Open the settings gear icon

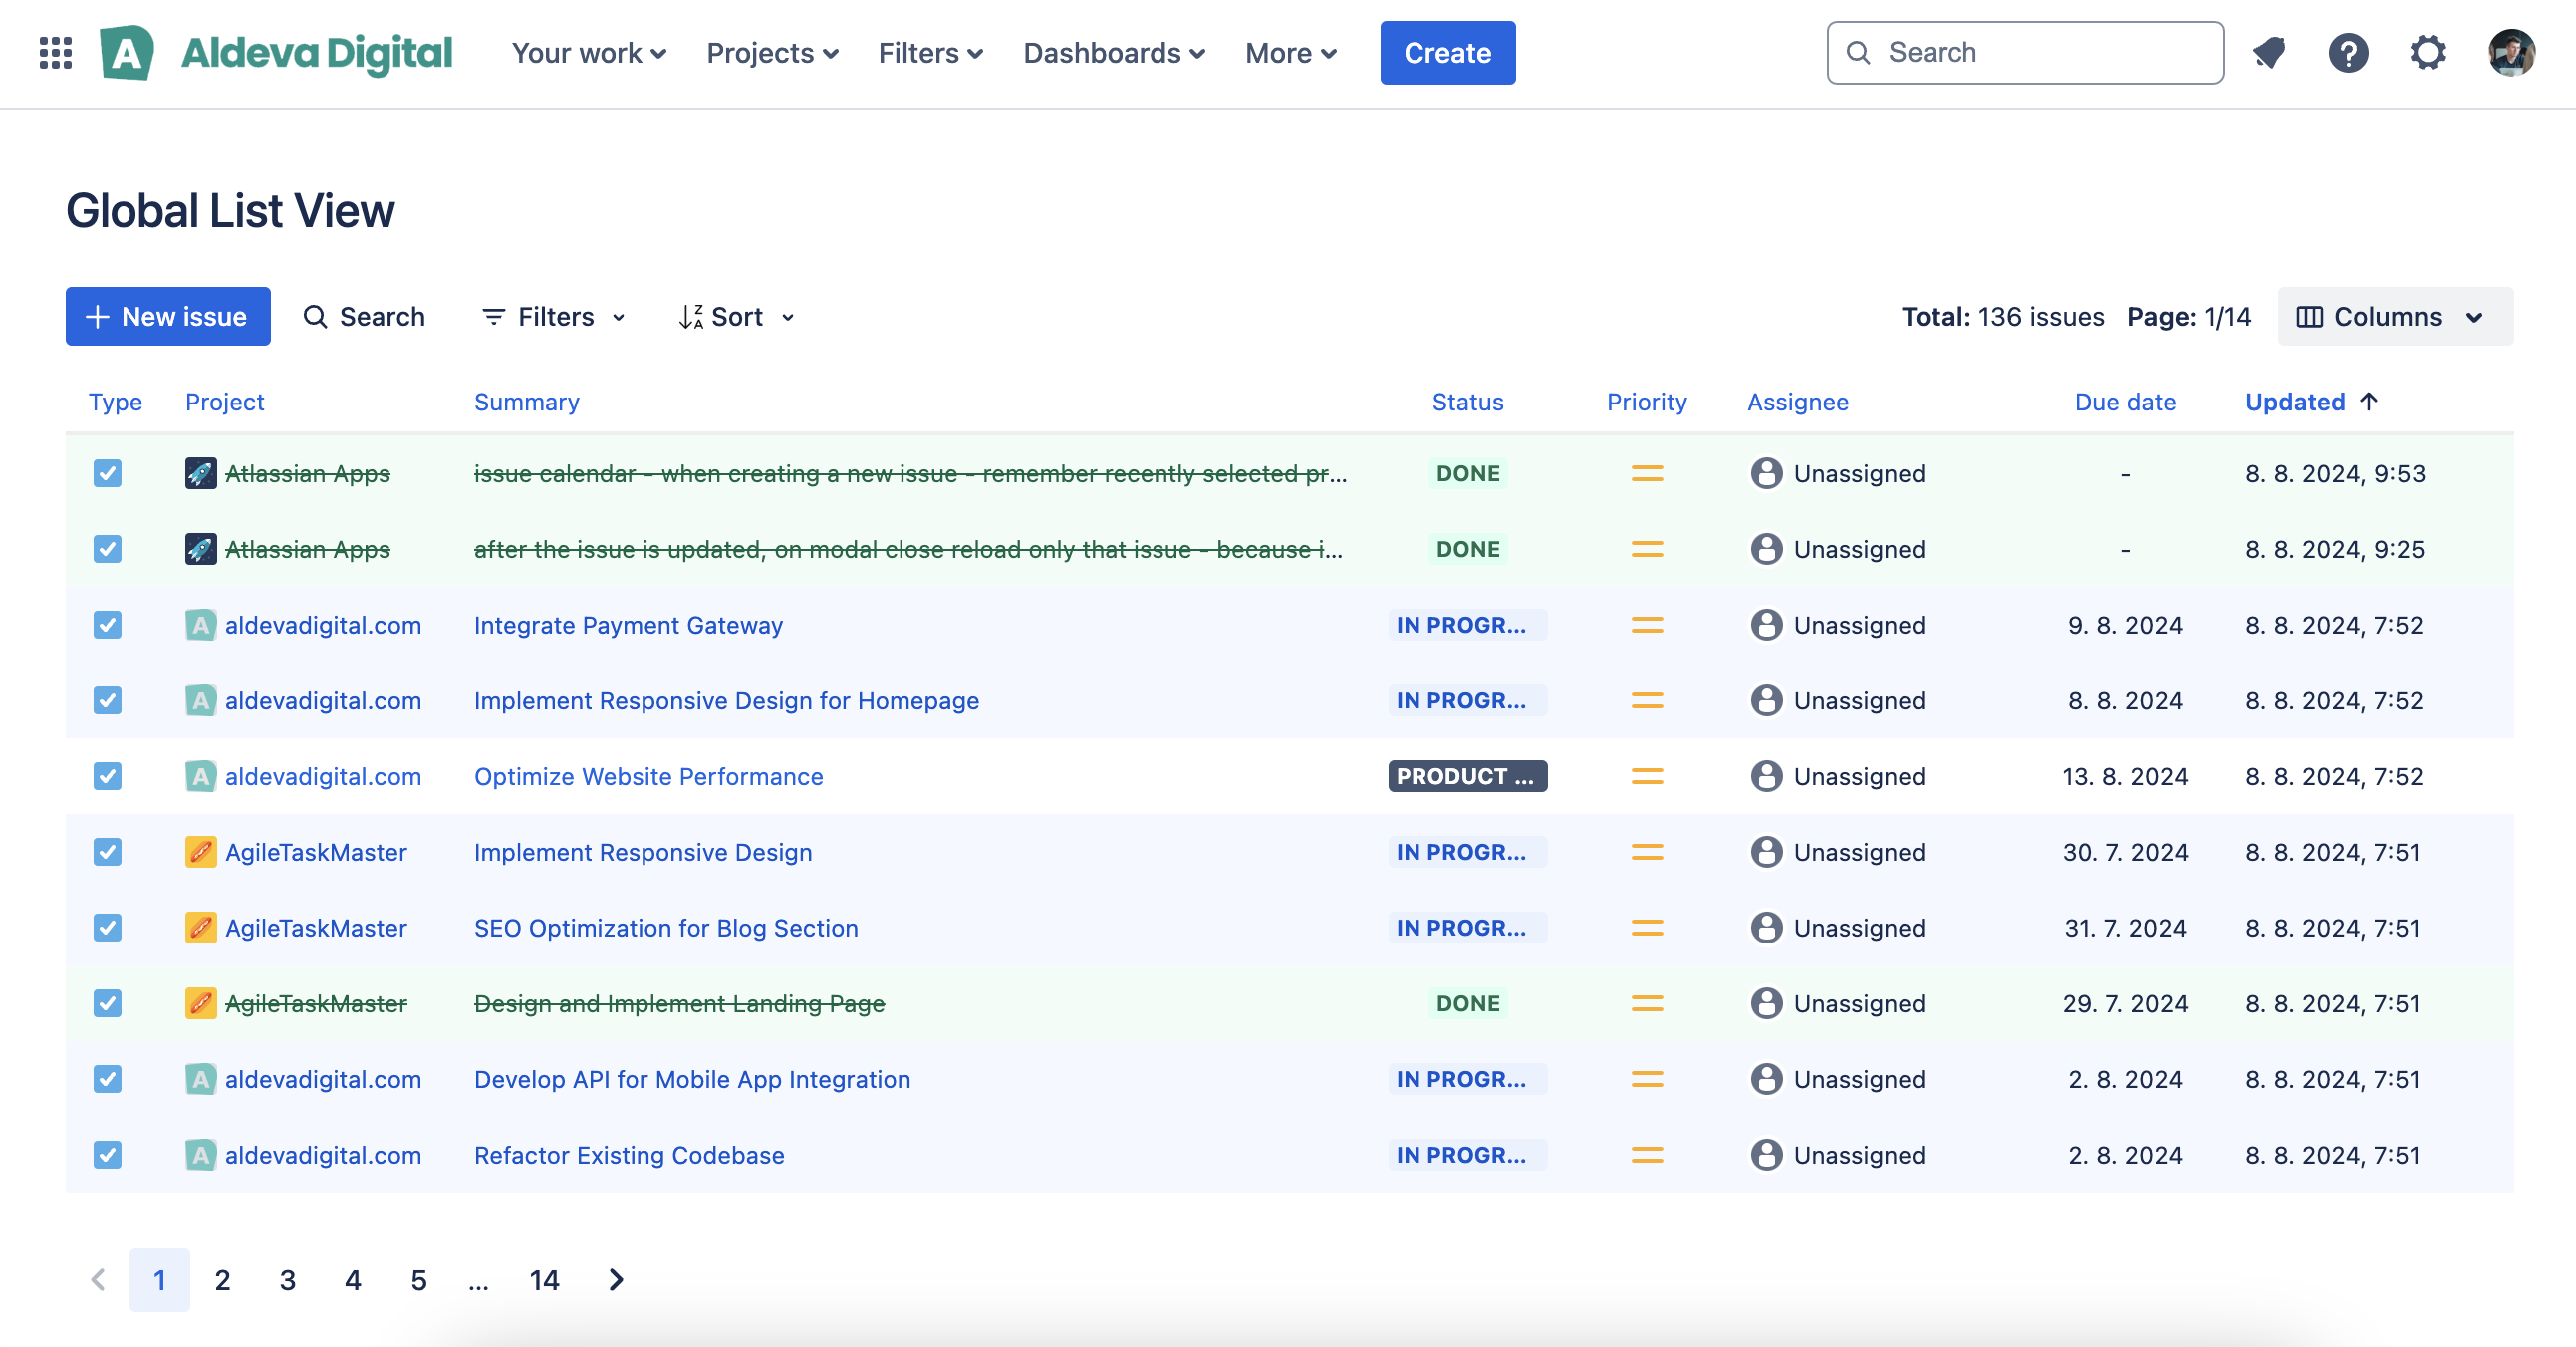click(x=2427, y=53)
